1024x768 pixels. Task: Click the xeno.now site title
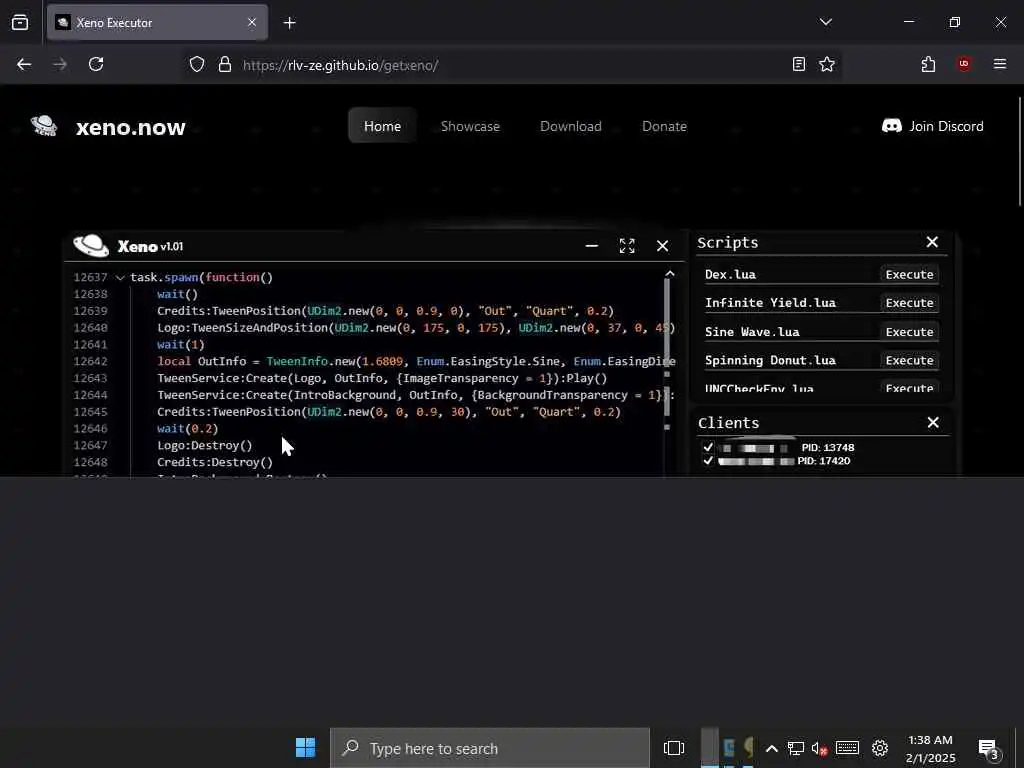pos(131,127)
